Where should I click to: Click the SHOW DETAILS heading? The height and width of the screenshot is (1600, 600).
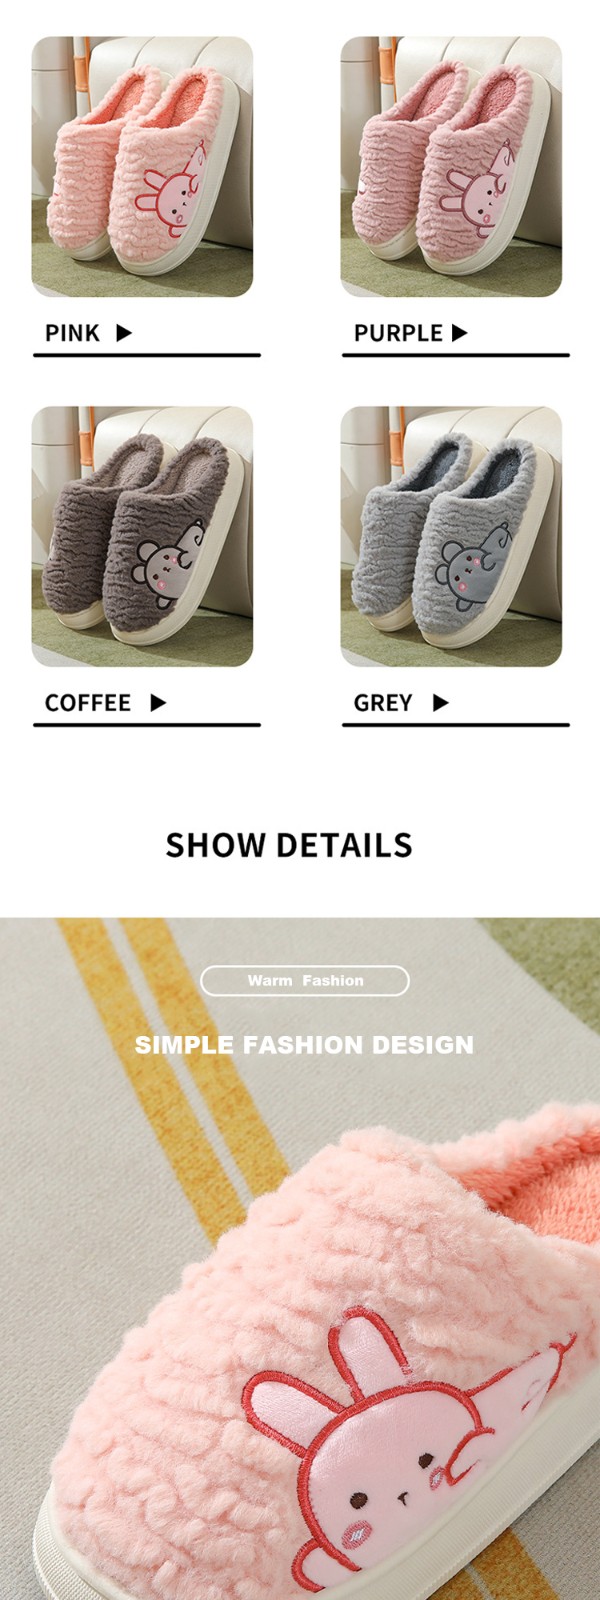coord(289,845)
